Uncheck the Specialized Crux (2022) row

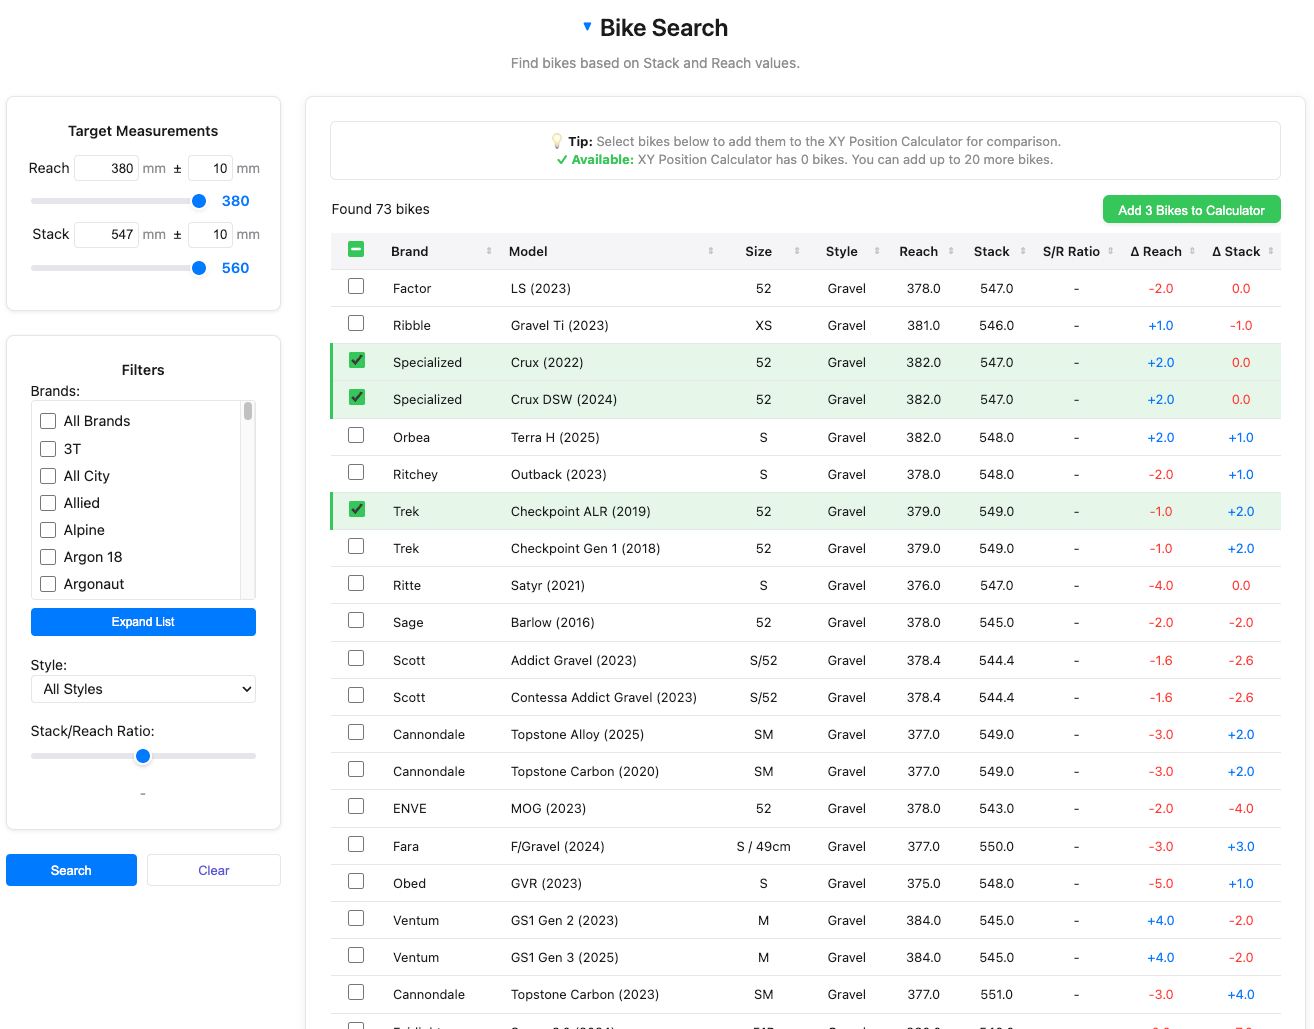pyautogui.click(x=356, y=361)
